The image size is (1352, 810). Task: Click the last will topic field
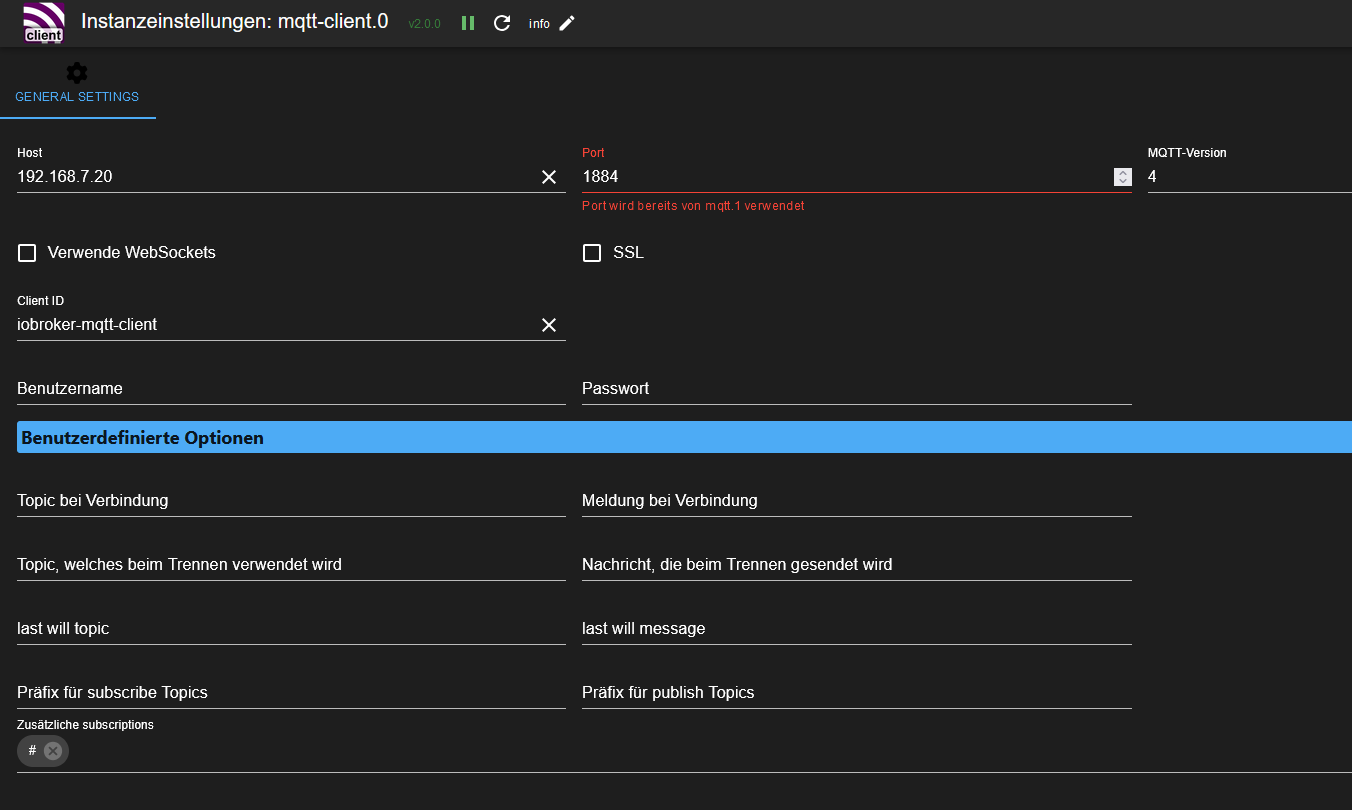291,628
